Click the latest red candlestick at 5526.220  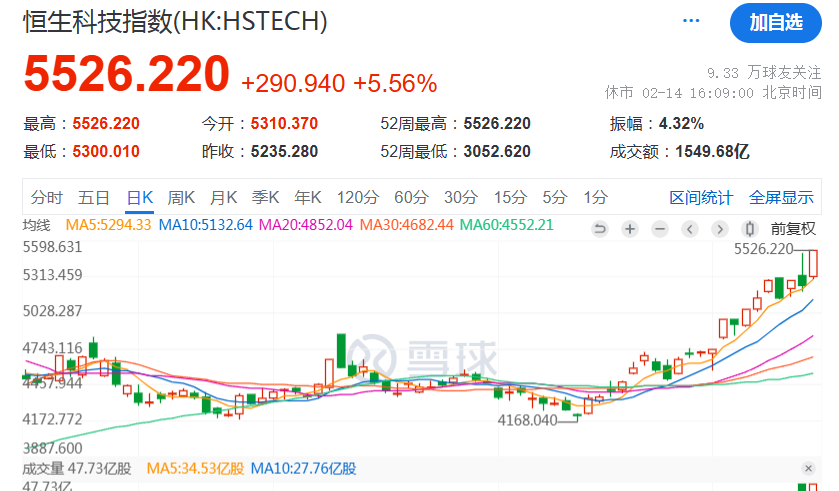813,263
